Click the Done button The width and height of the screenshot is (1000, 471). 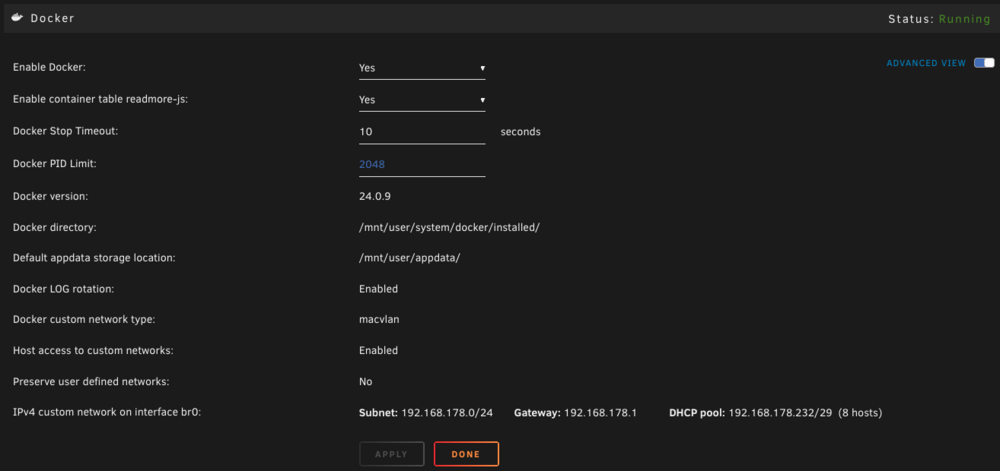pos(466,454)
